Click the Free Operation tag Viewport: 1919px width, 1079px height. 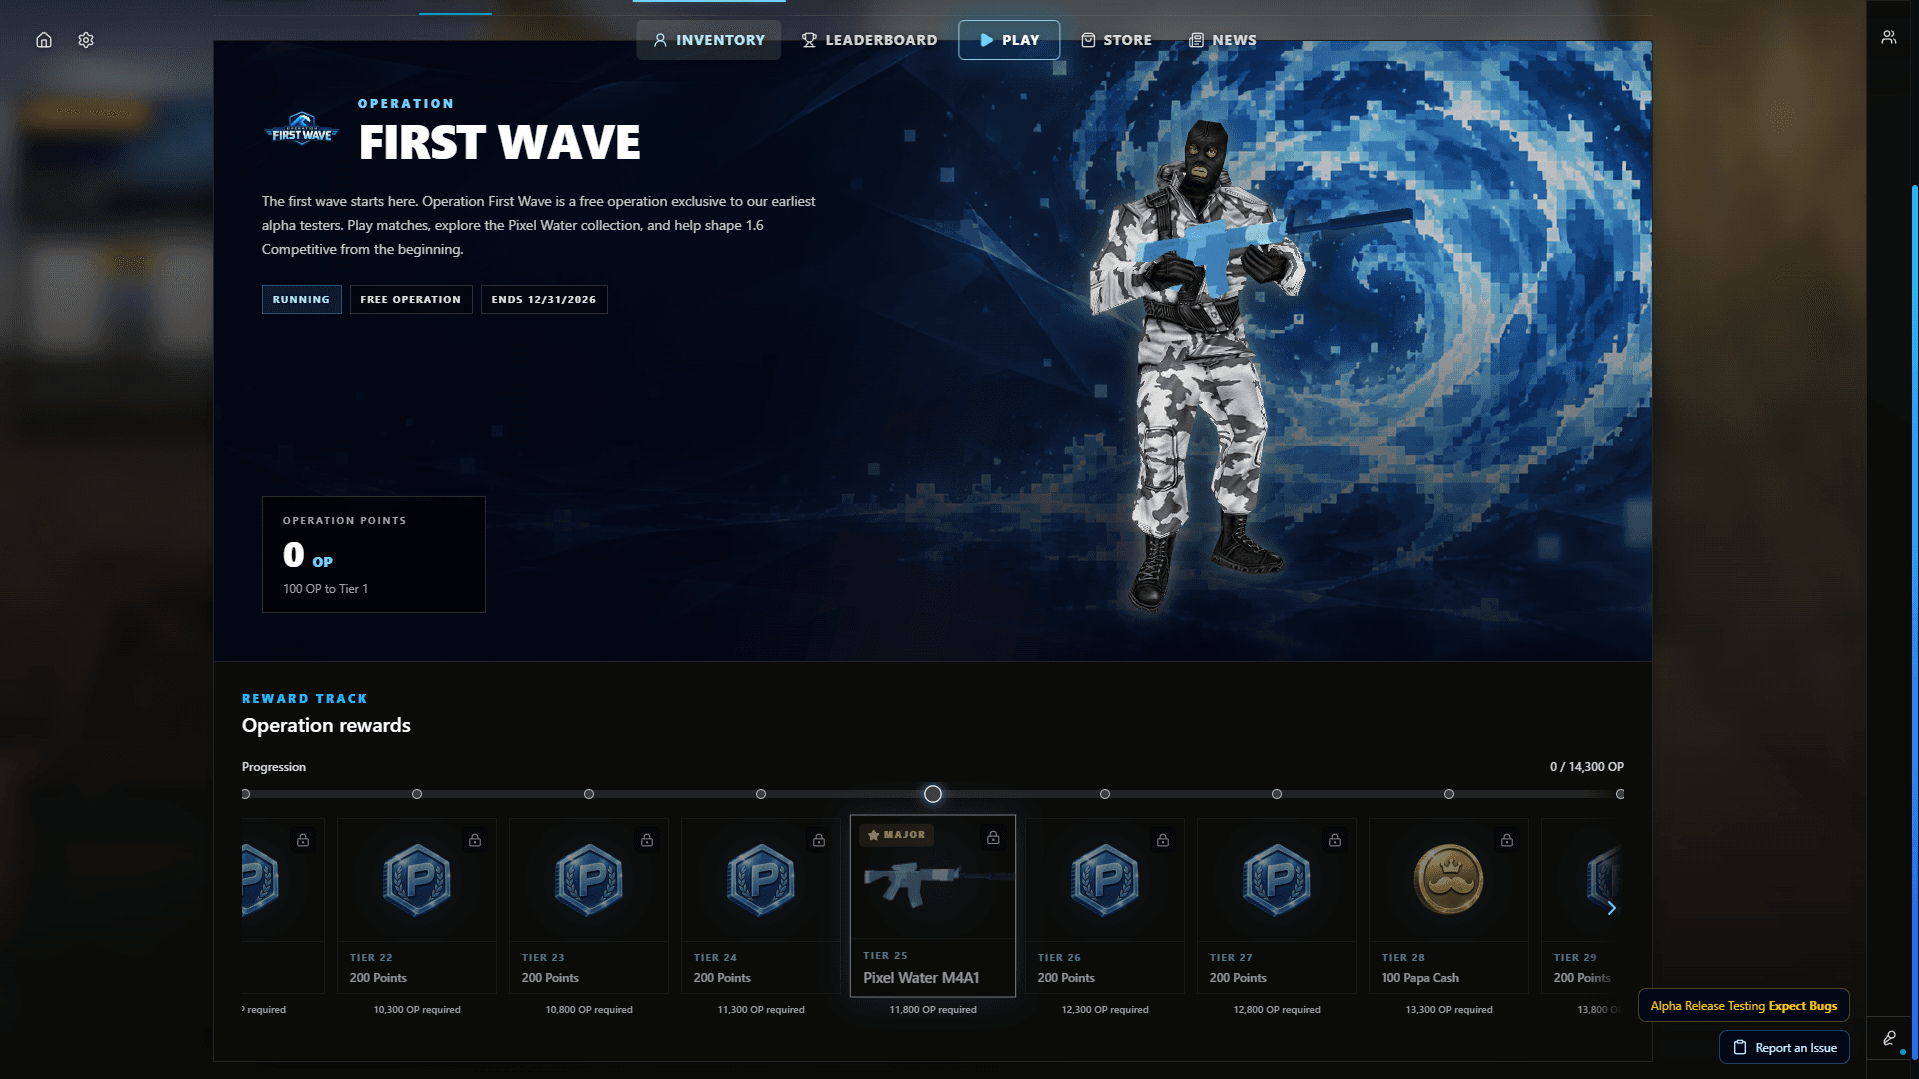click(x=410, y=299)
